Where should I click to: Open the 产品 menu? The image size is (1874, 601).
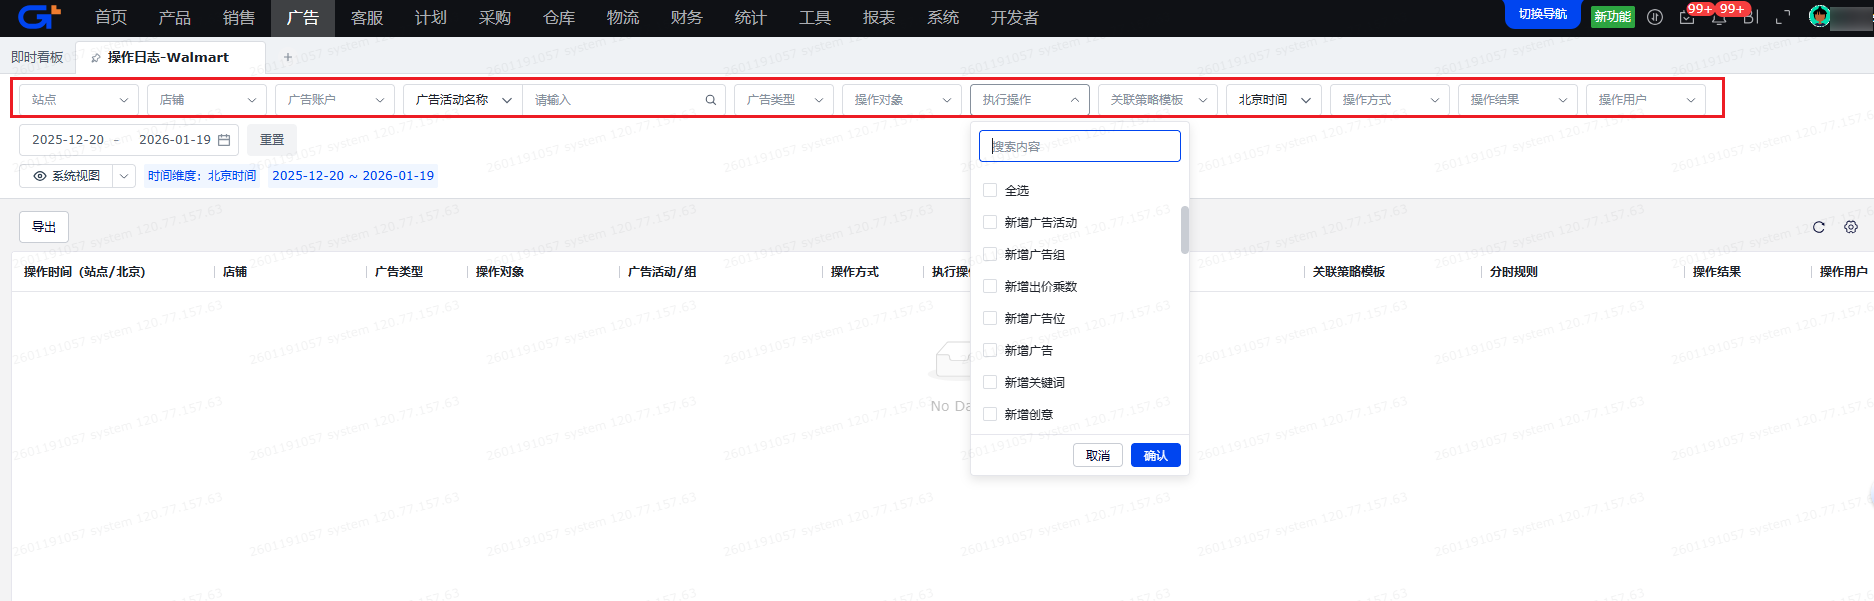[x=175, y=18]
